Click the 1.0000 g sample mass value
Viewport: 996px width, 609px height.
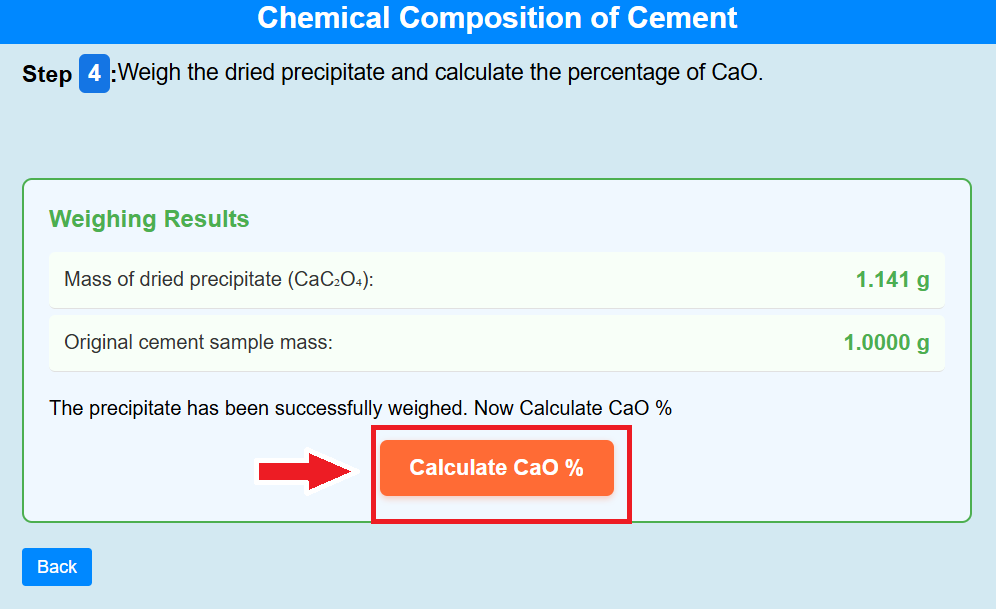(886, 343)
